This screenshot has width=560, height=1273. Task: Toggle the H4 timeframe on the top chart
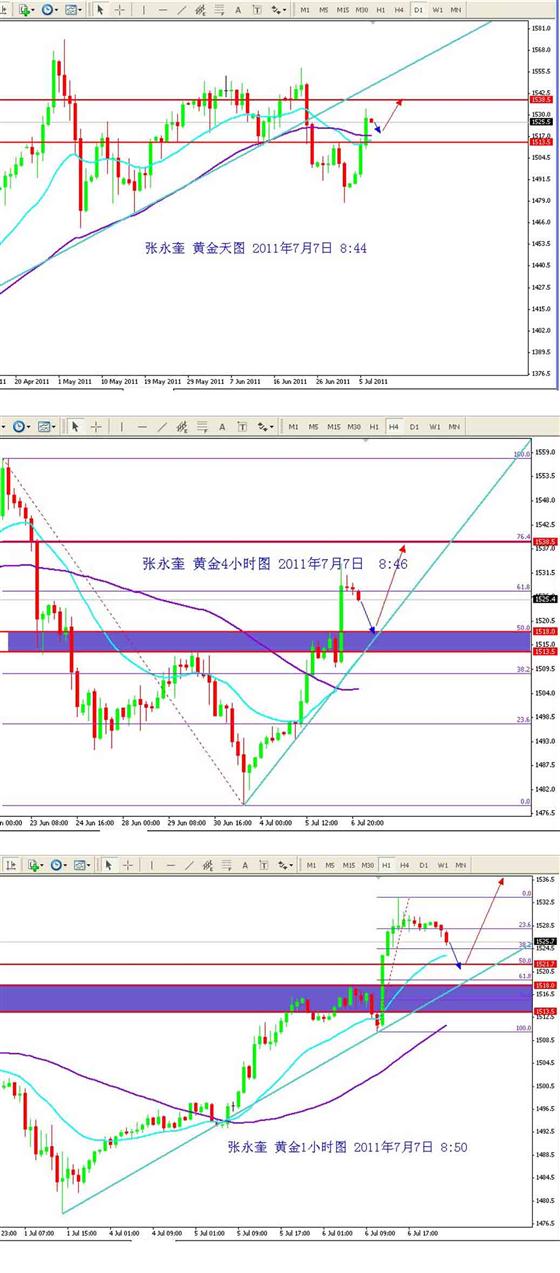(400, 9)
